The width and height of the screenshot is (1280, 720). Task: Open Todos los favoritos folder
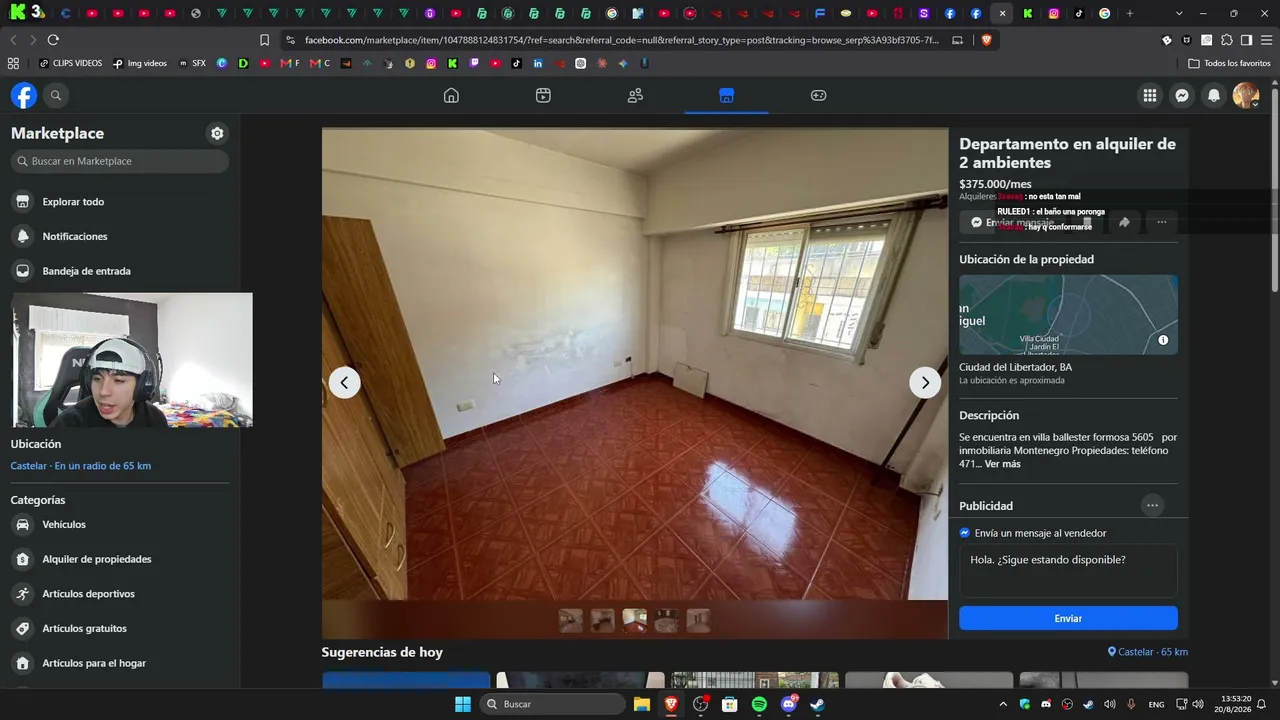tap(1229, 63)
